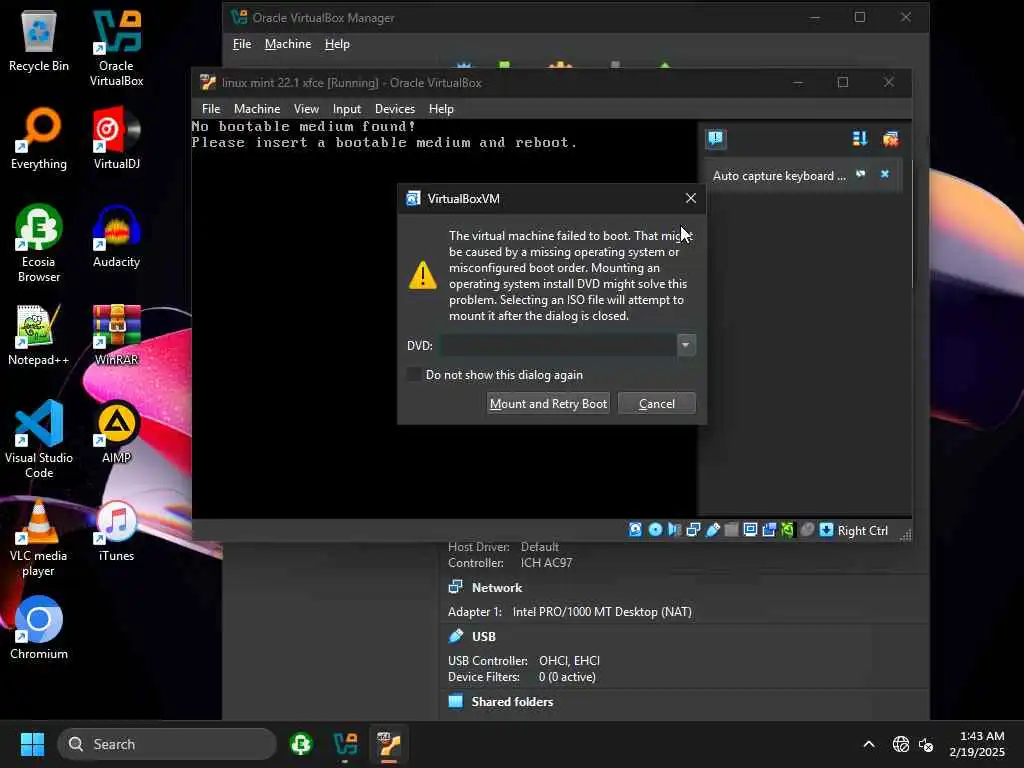Click the Everything desktop shortcut
Screen dimensions: 1024x768
(x=39, y=139)
